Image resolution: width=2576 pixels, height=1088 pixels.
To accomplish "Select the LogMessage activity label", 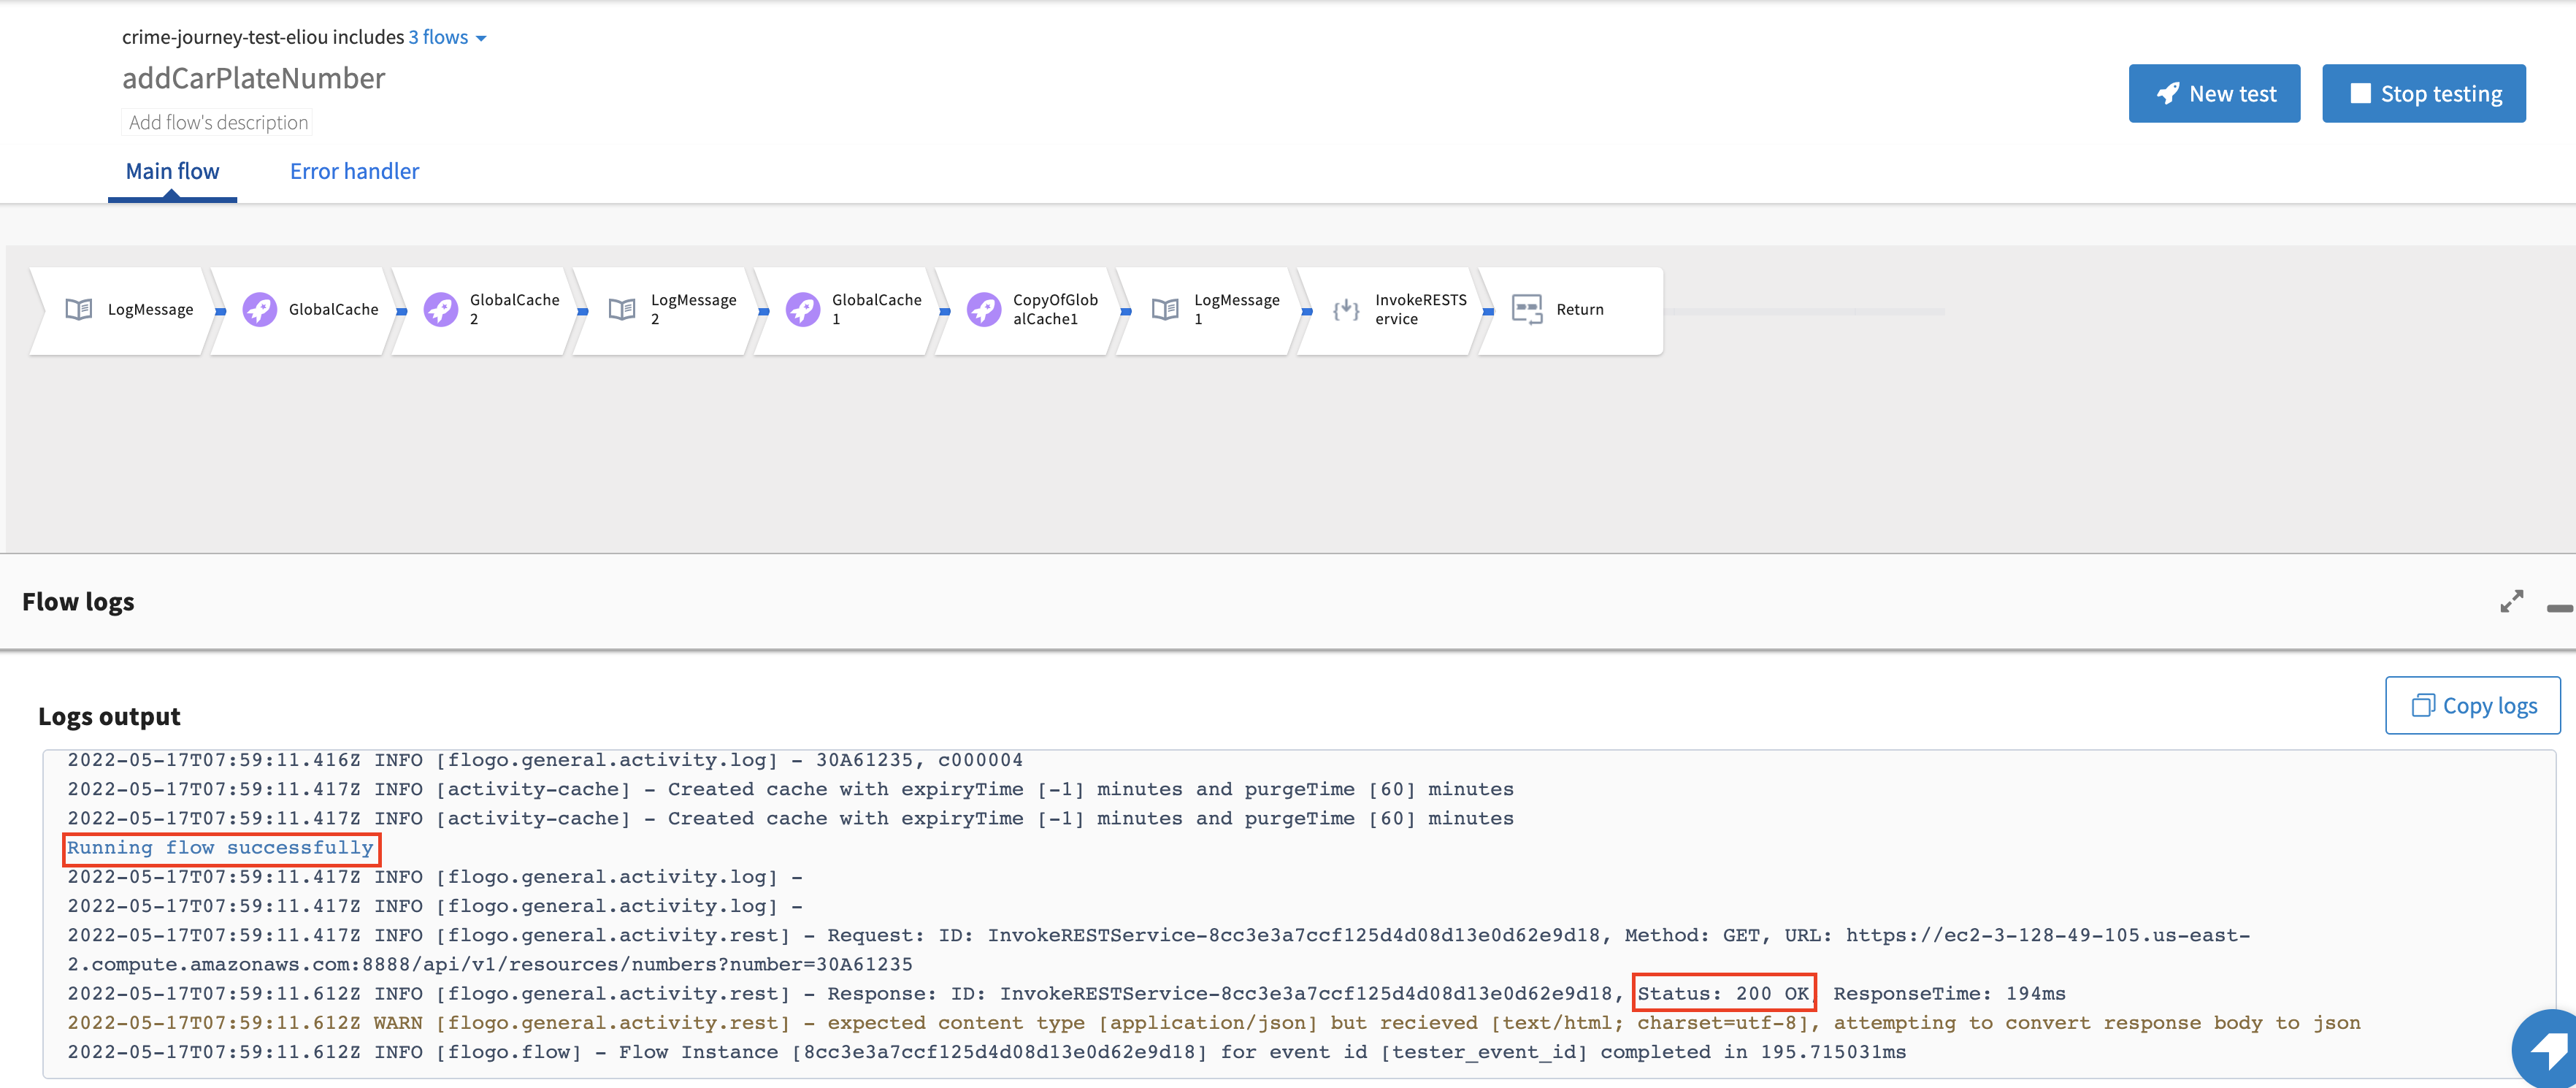I will tap(150, 310).
